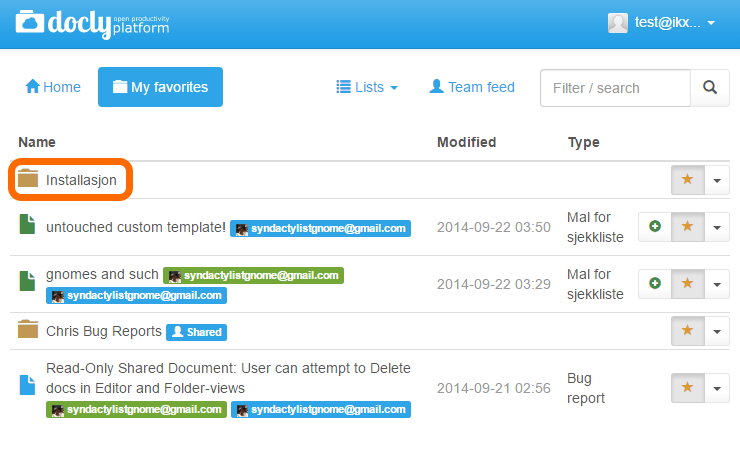Focus the Filter / search input field
Screen dimensions: 740x457
615,88
